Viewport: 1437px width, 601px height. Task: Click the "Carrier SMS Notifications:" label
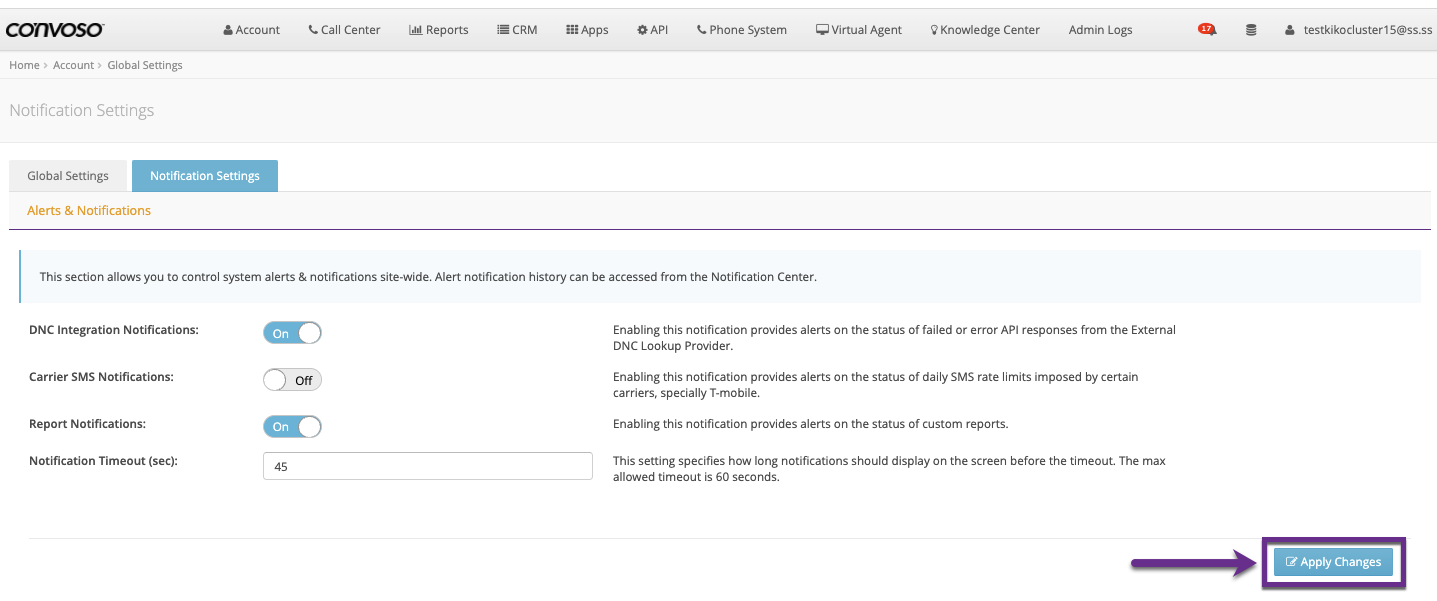tap(101, 376)
